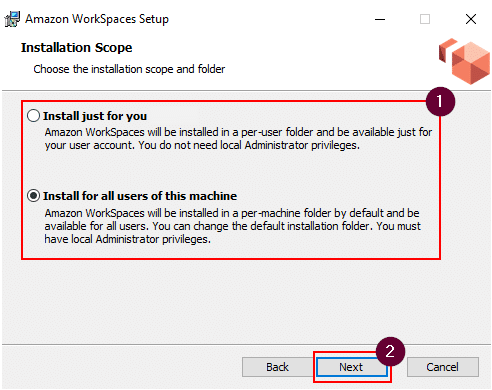The image size is (492, 390).
Task: Cancel the WorkSpaces installation
Action: (x=443, y=367)
